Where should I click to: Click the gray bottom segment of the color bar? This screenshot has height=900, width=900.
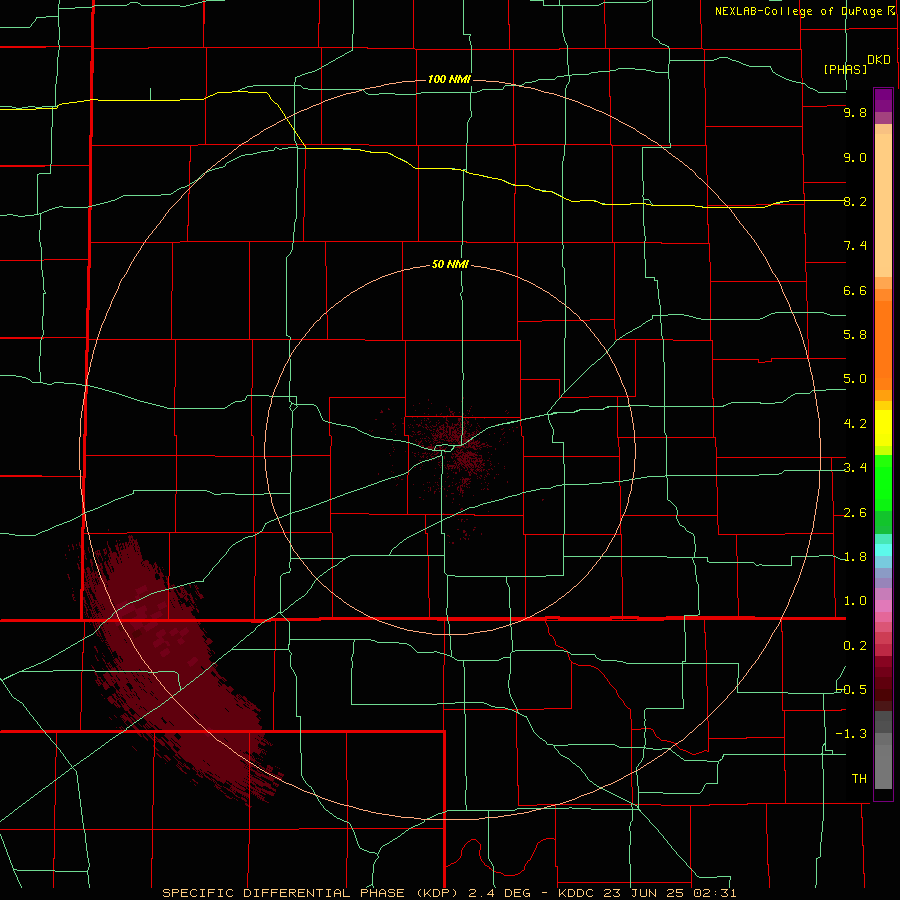[x=883, y=769]
